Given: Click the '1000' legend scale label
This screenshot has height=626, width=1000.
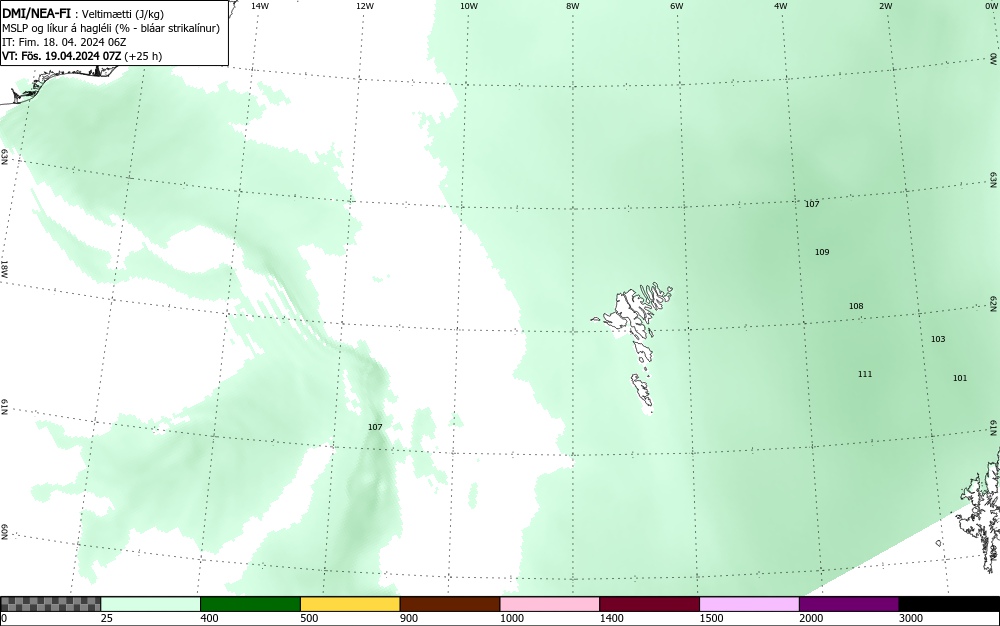Looking at the screenshot, I should [512, 618].
